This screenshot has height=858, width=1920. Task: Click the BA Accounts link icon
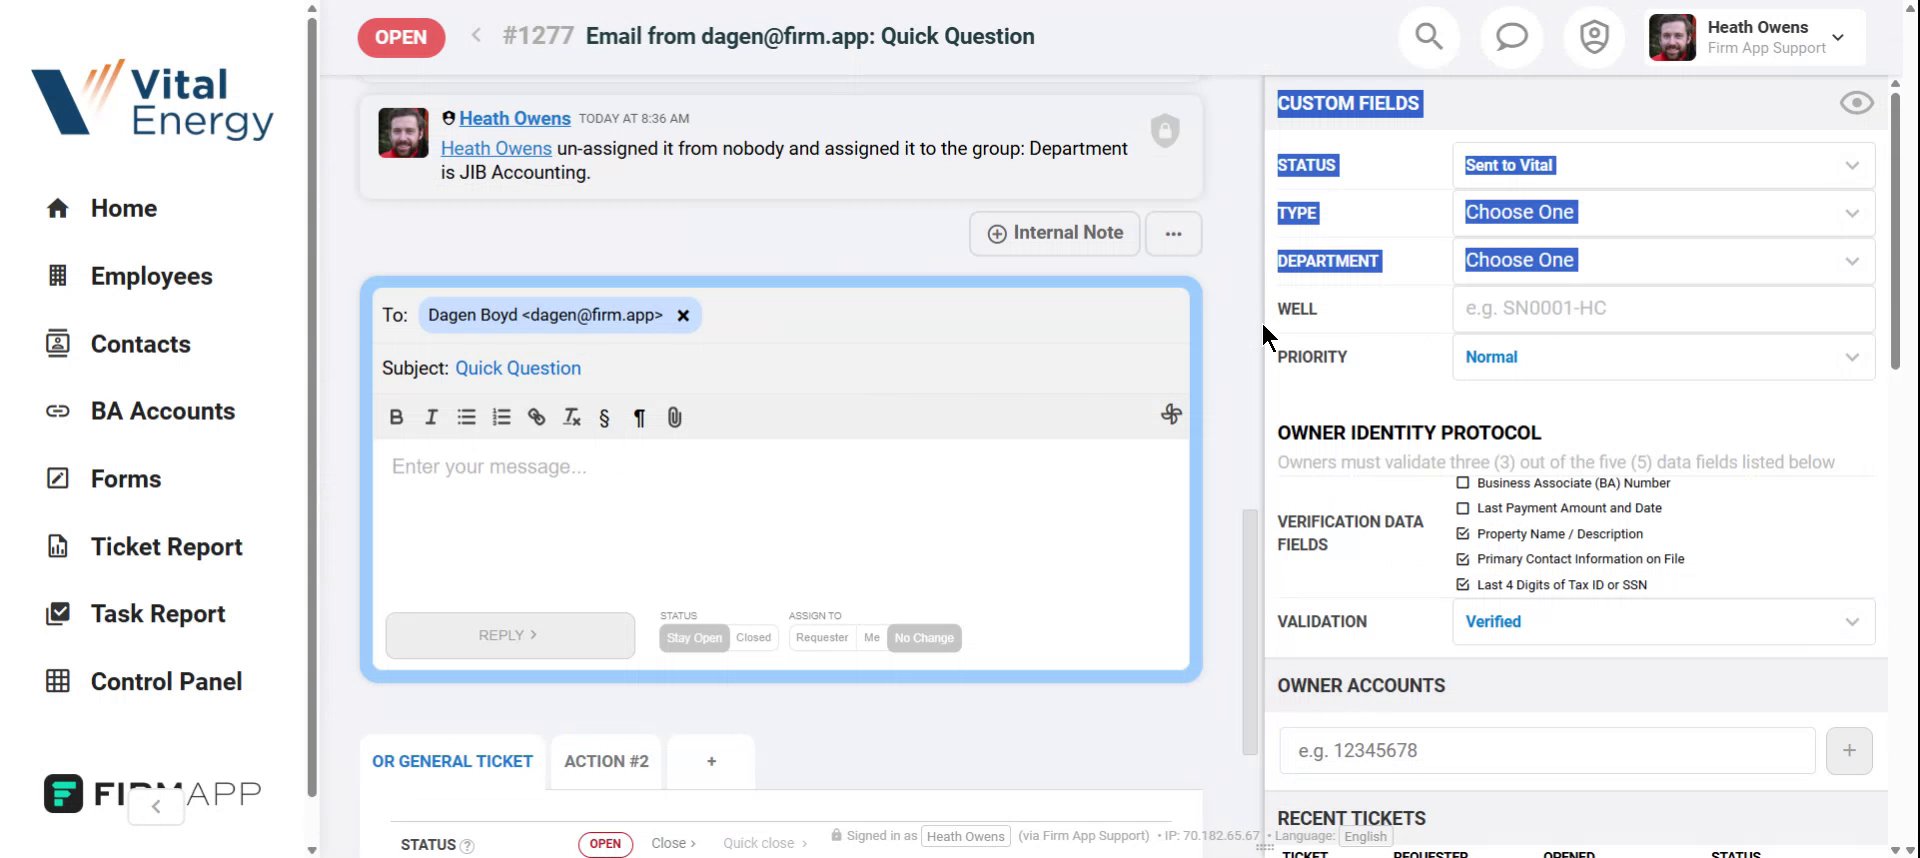[58, 411]
